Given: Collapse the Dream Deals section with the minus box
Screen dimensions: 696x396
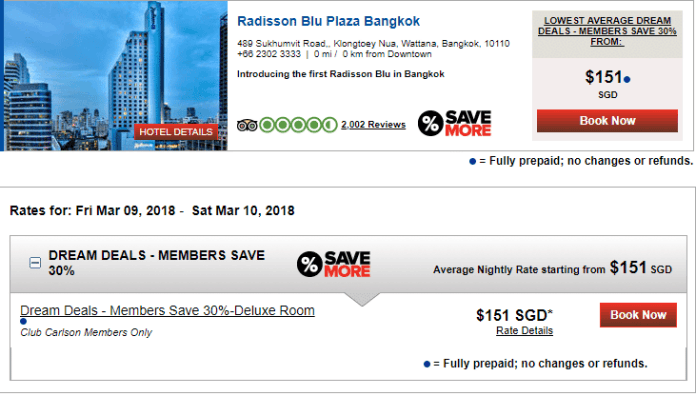Looking at the screenshot, I should [x=35, y=263].
